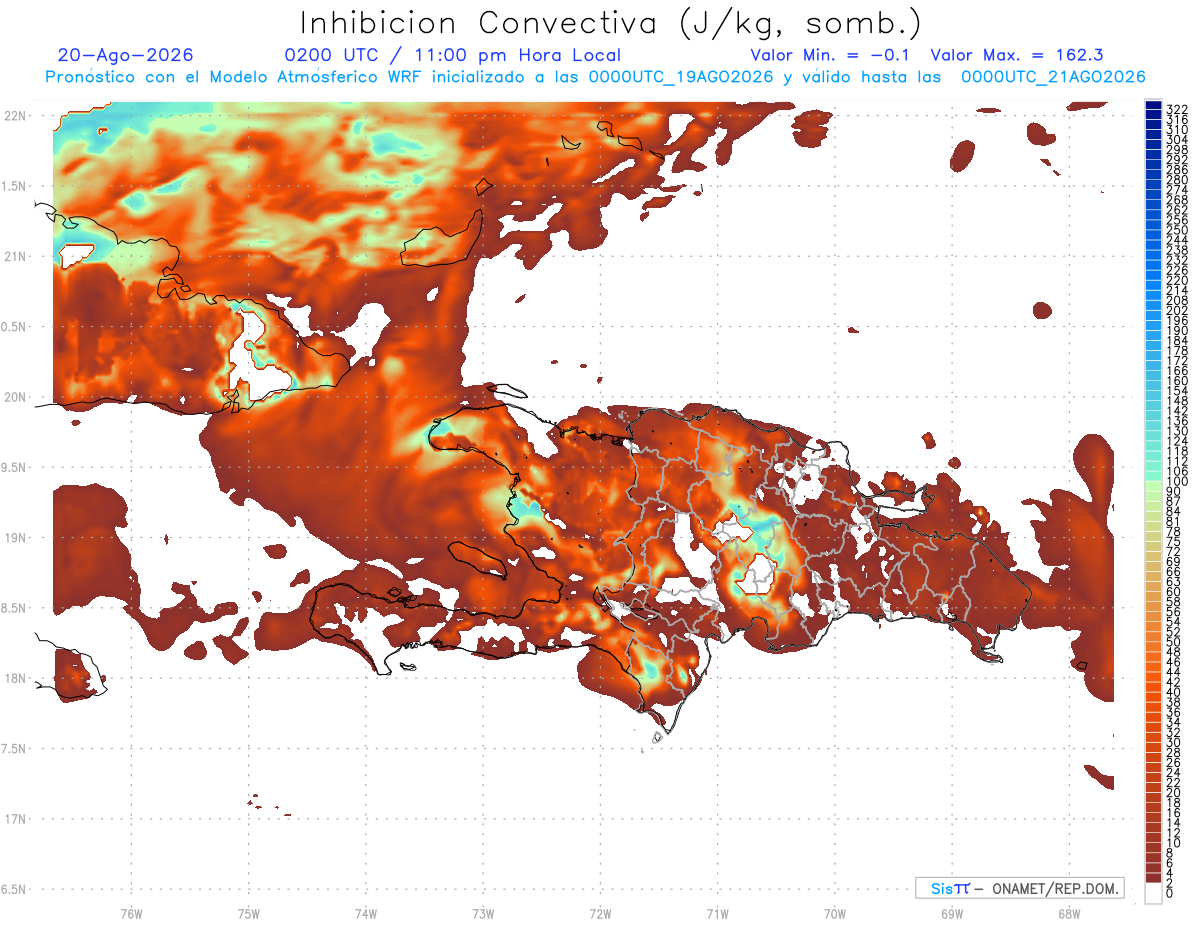Click the "21N" latitude label
The height and width of the screenshot is (927, 1200).
pyautogui.click(x=15, y=256)
